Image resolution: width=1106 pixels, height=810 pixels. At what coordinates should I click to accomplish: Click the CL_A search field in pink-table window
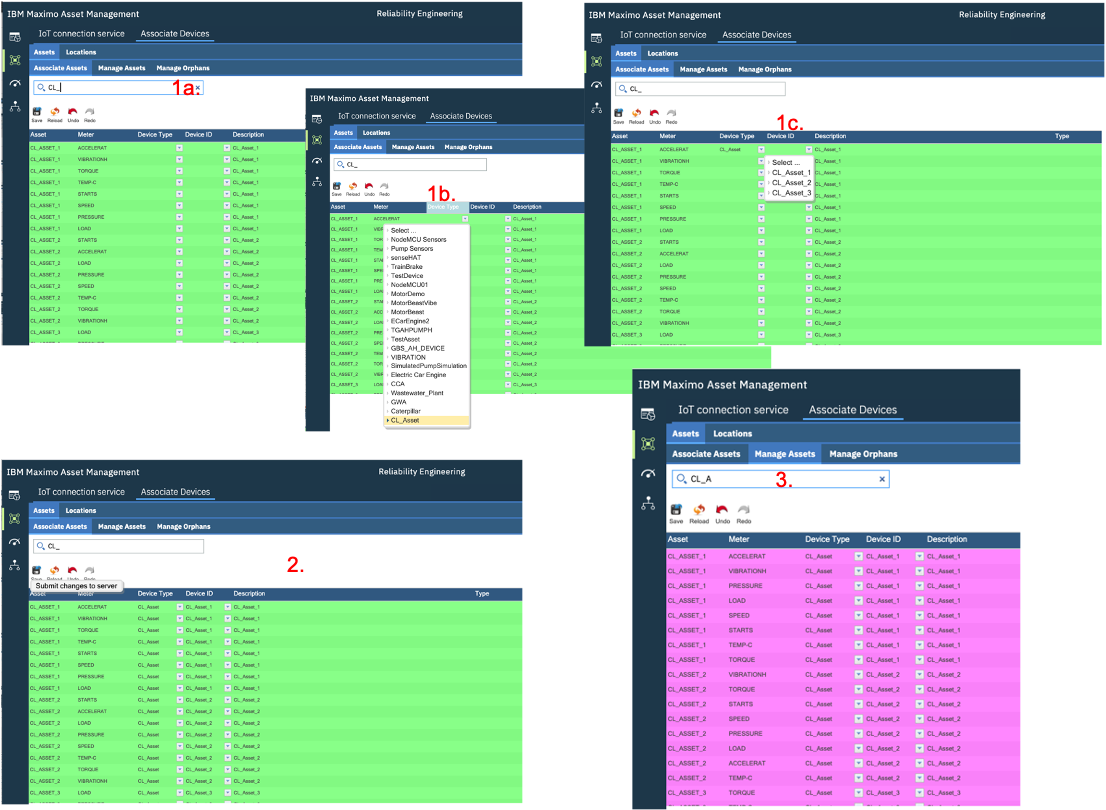coord(780,479)
